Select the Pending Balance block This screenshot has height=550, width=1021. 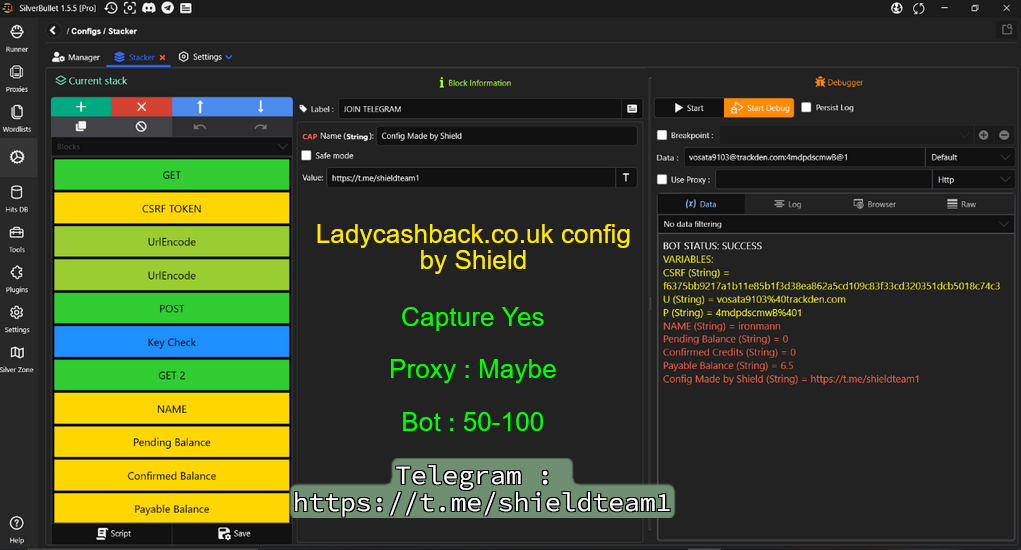tap(171, 442)
